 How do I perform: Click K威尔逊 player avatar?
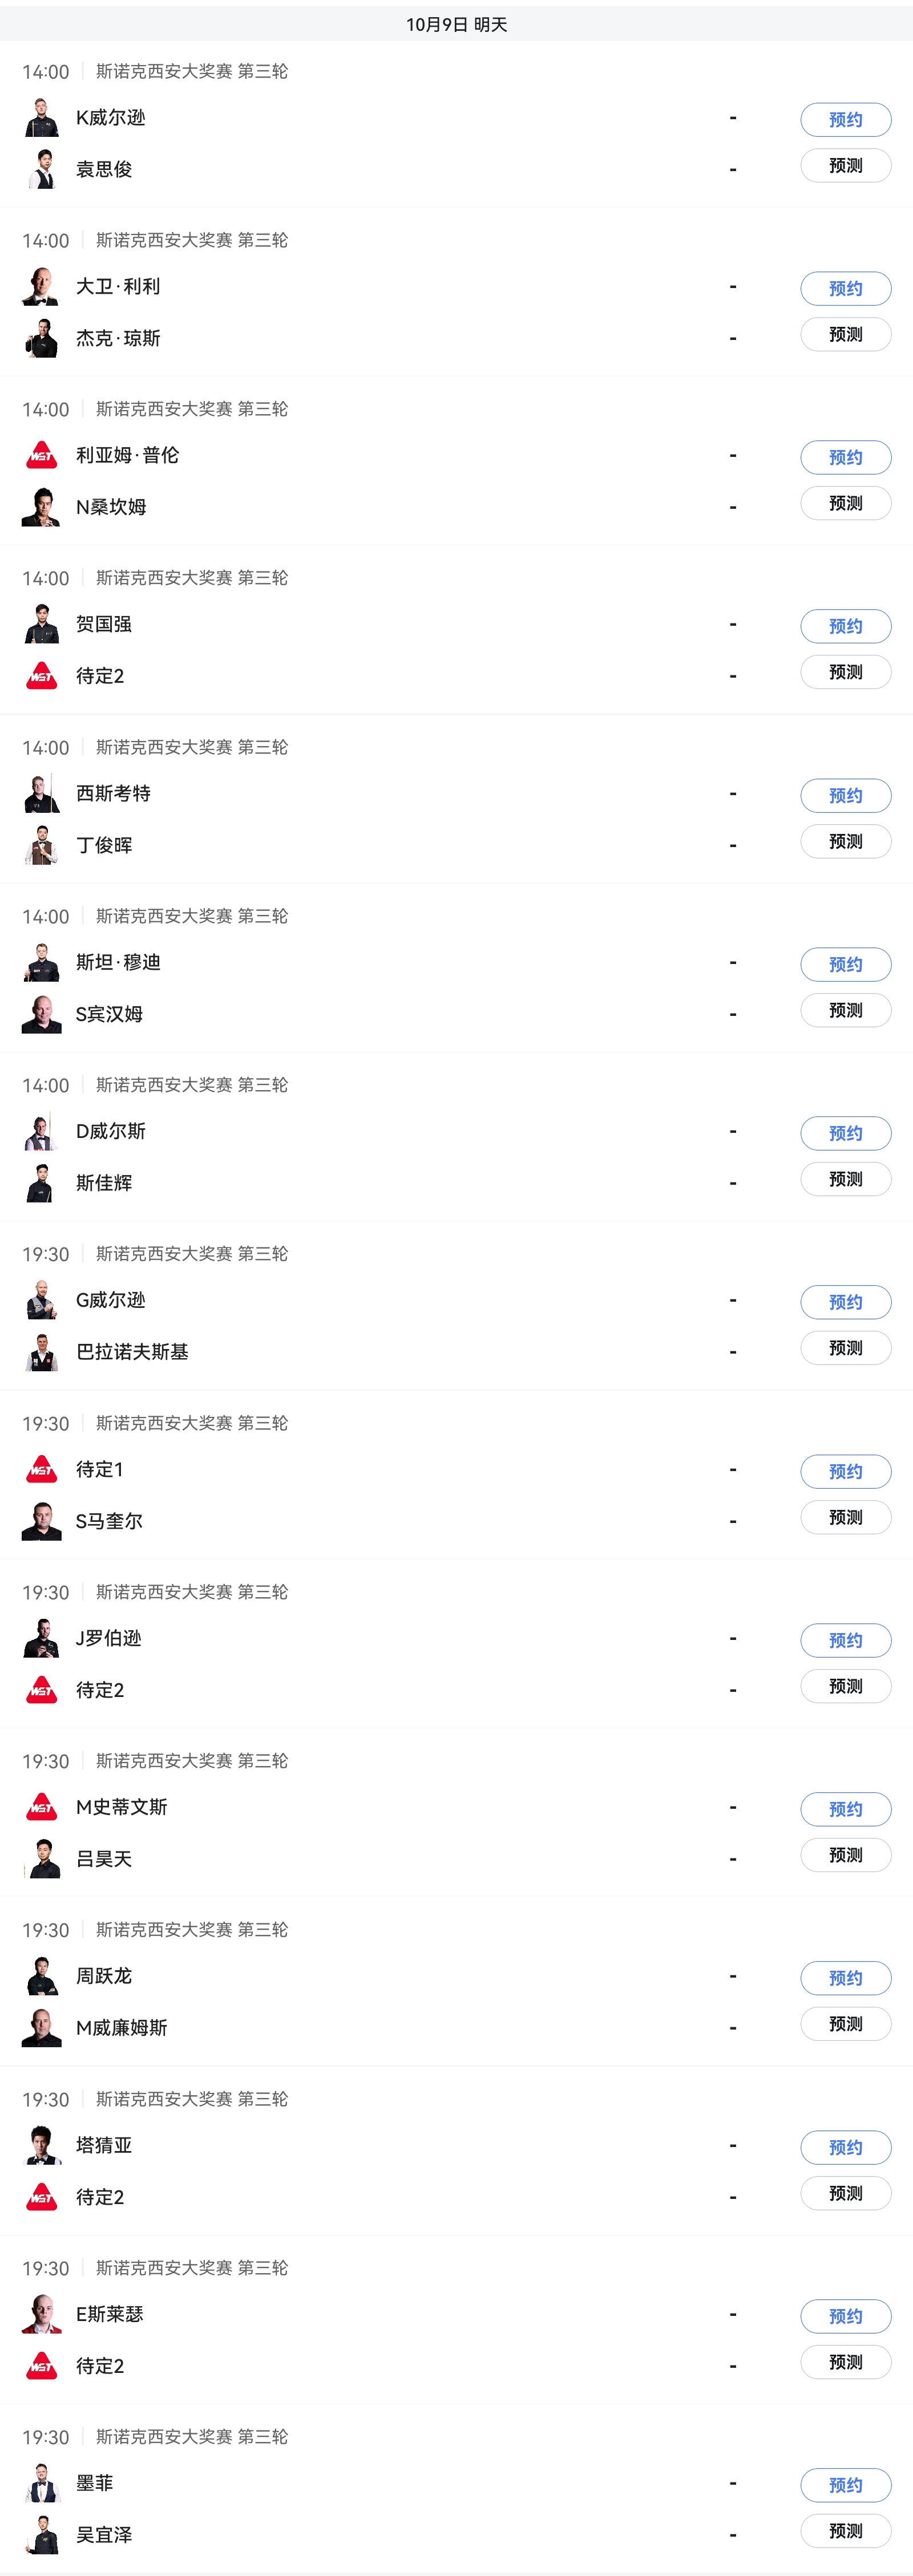(x=41, y=118)
